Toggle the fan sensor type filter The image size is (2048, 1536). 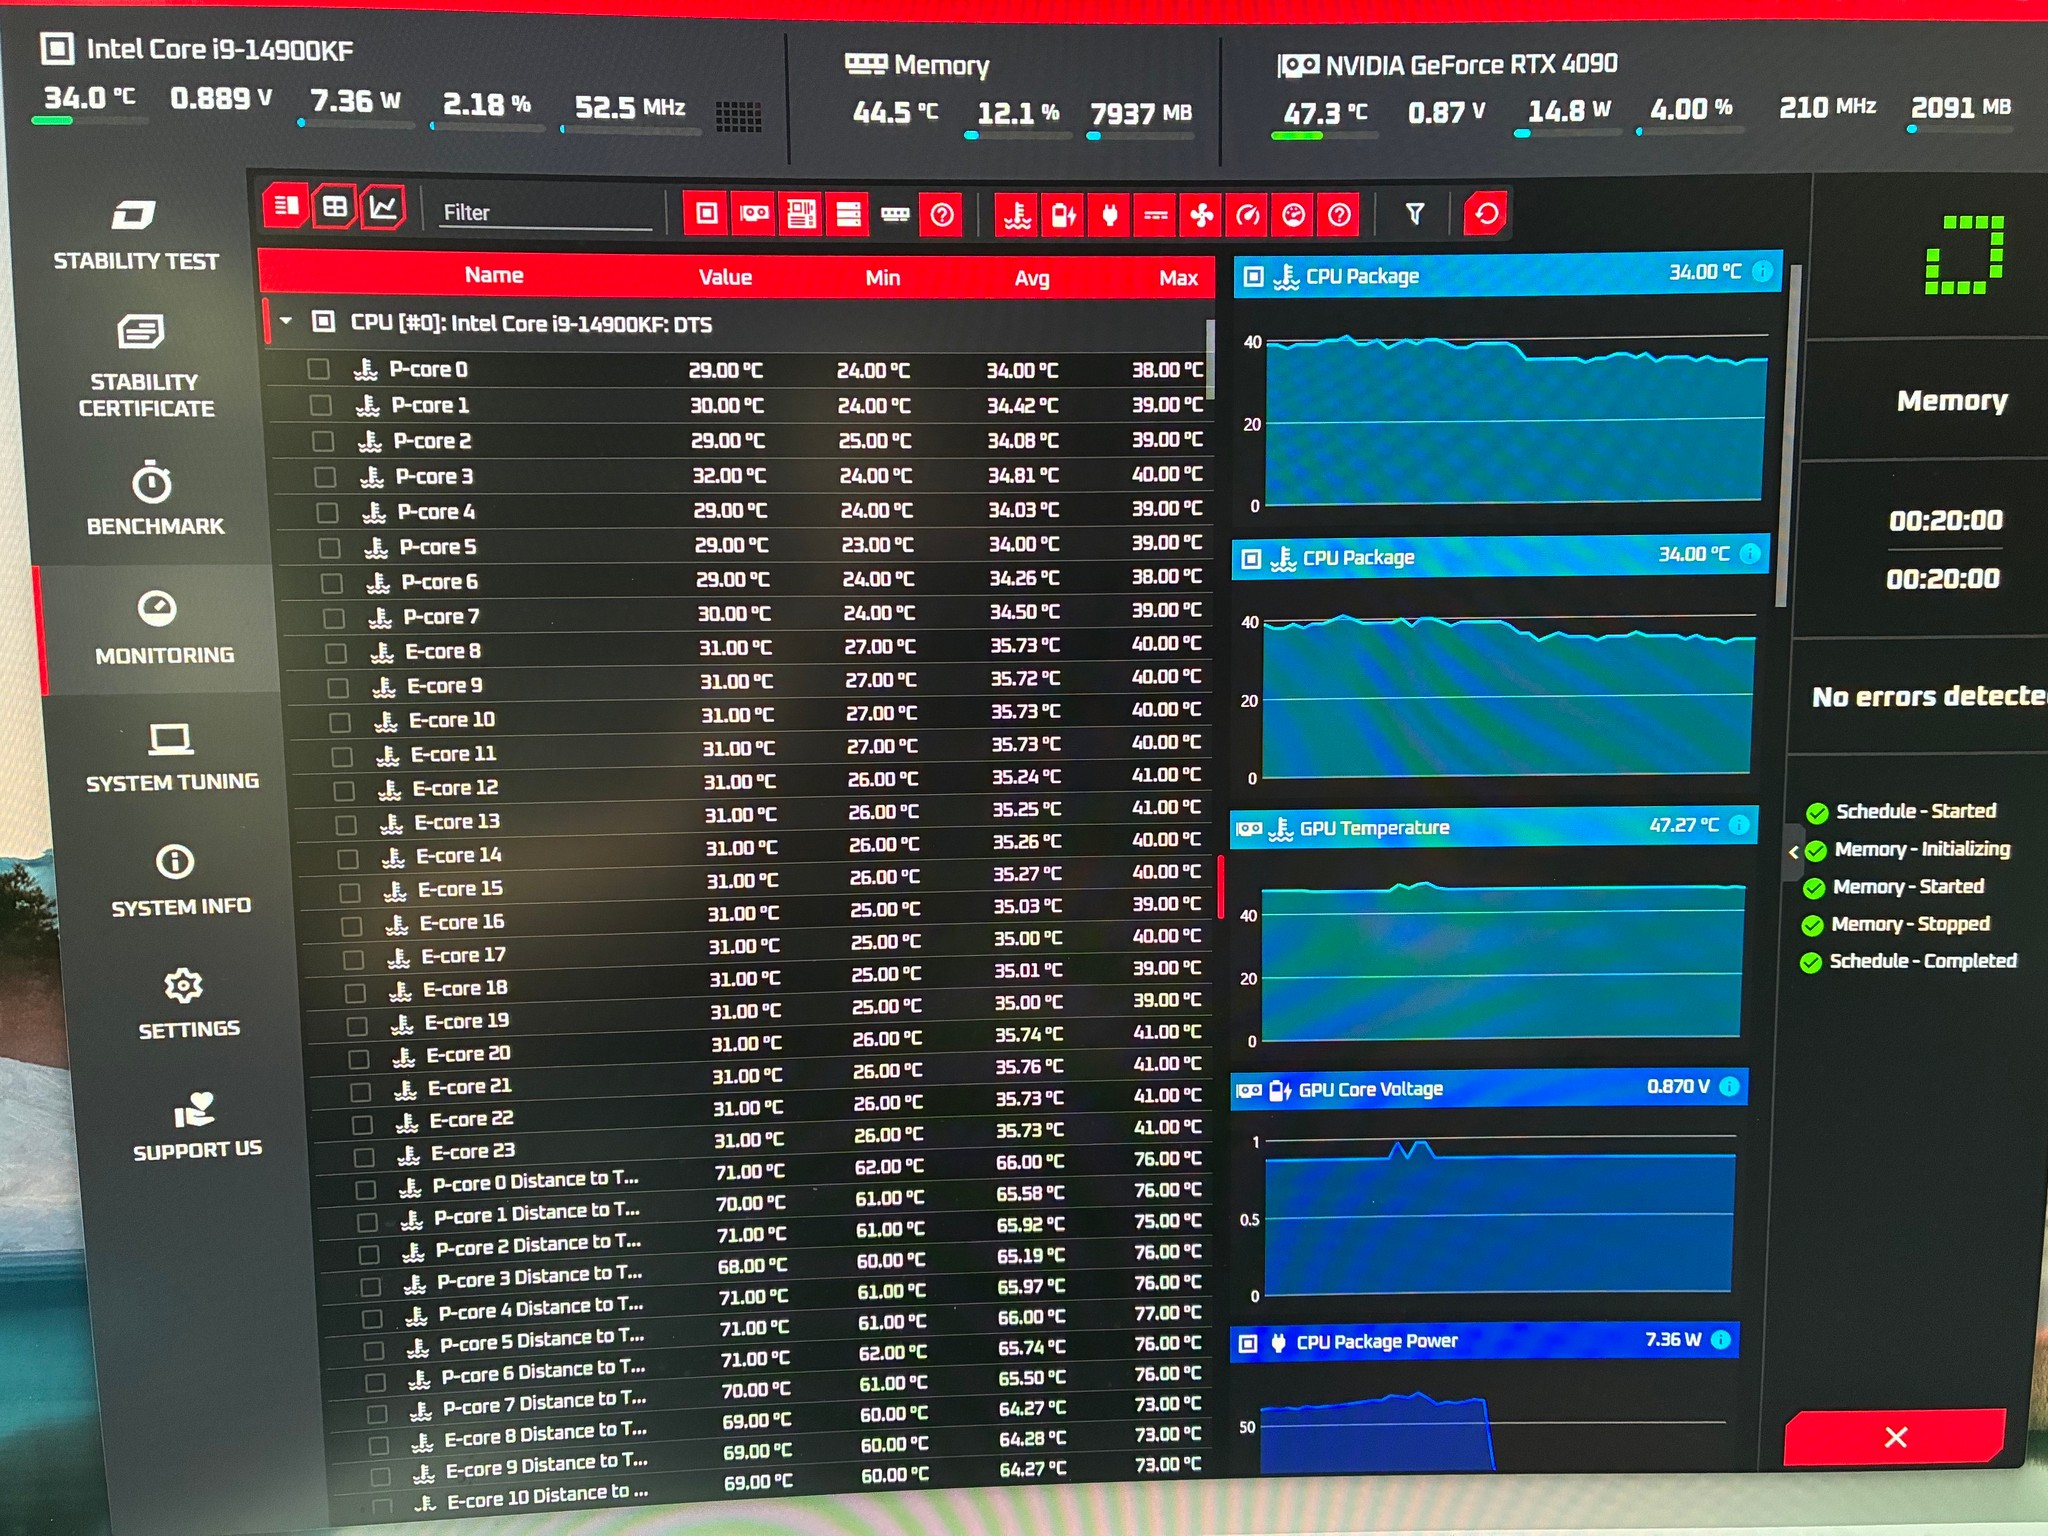(x=1201, y=215)
